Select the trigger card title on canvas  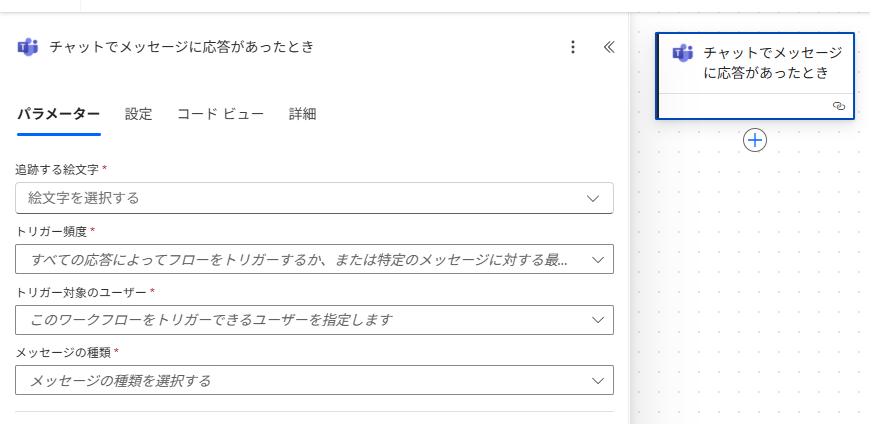click(772, 62)
